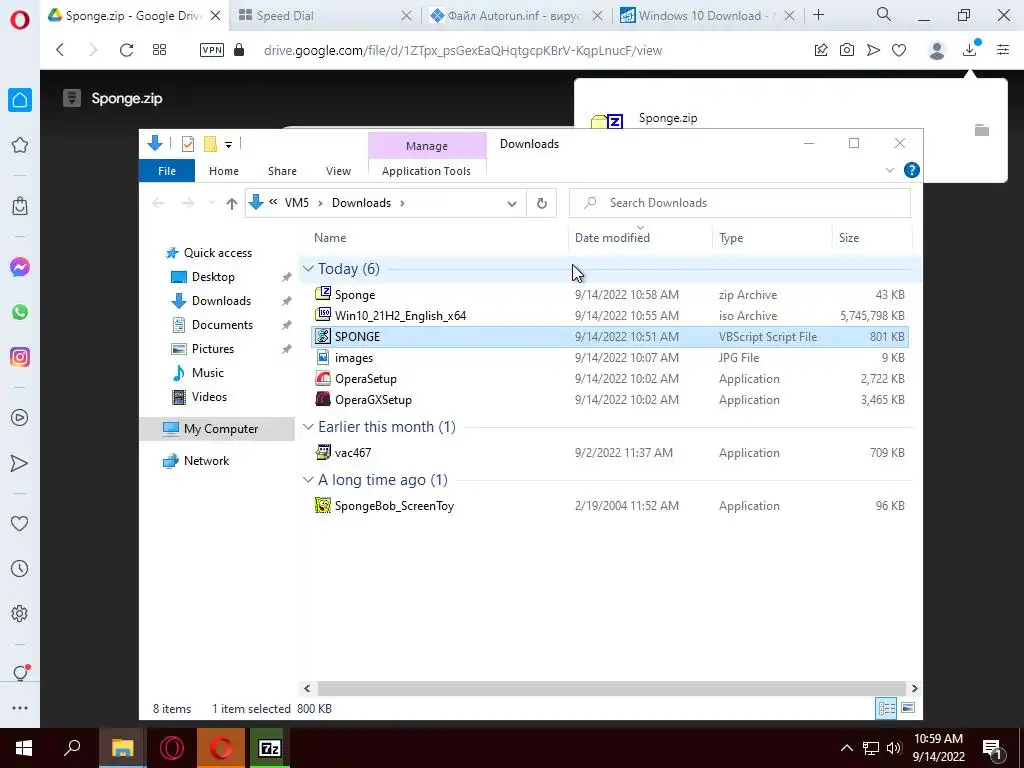The height and width of the screenshot is (768, 1024).
Task: Open the Player sidebar icon
Action: tap(20, 417)
